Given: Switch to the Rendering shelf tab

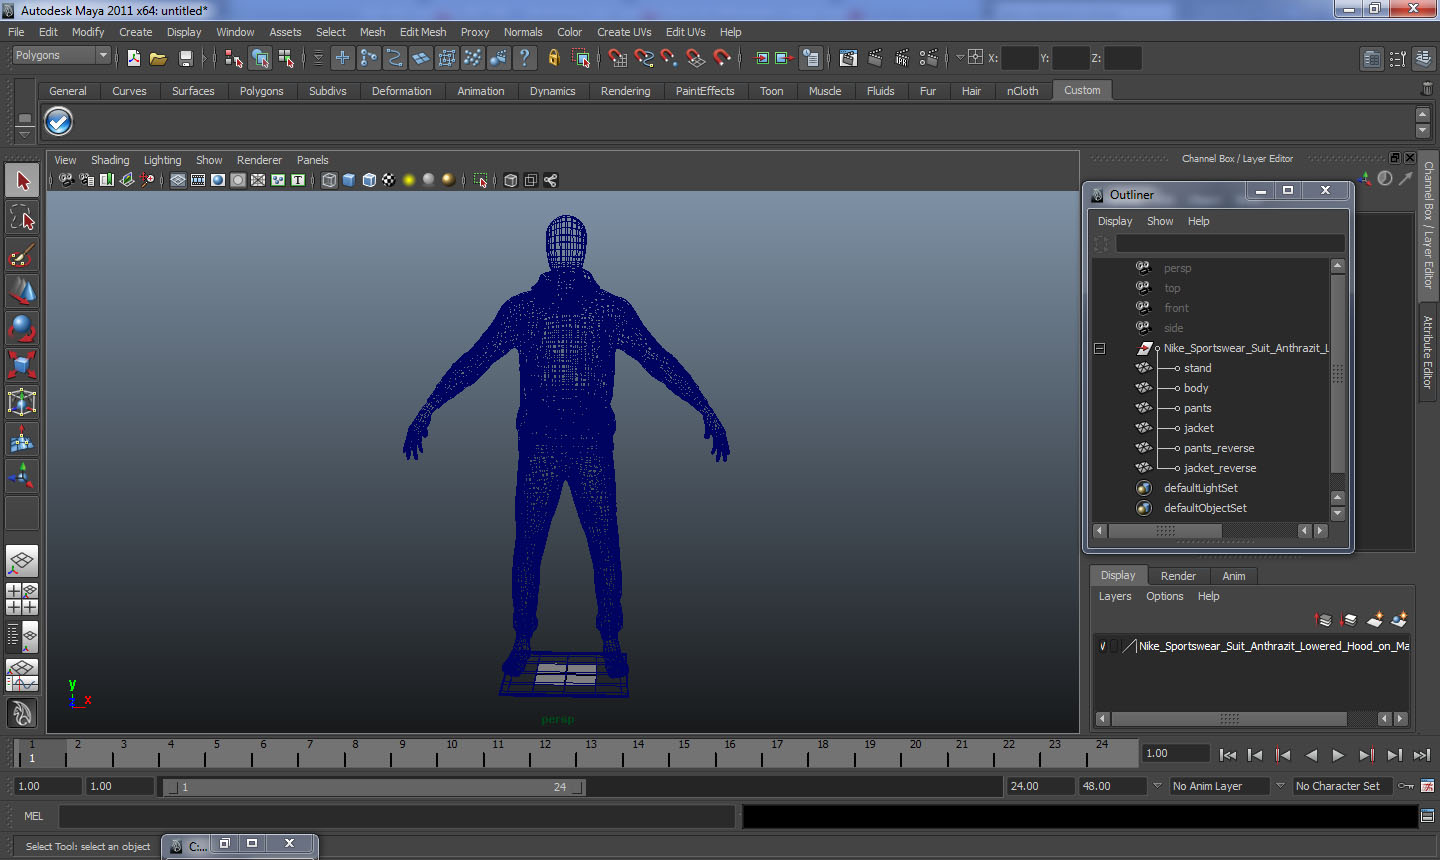Looking at the screenshot, I should 625,91.
